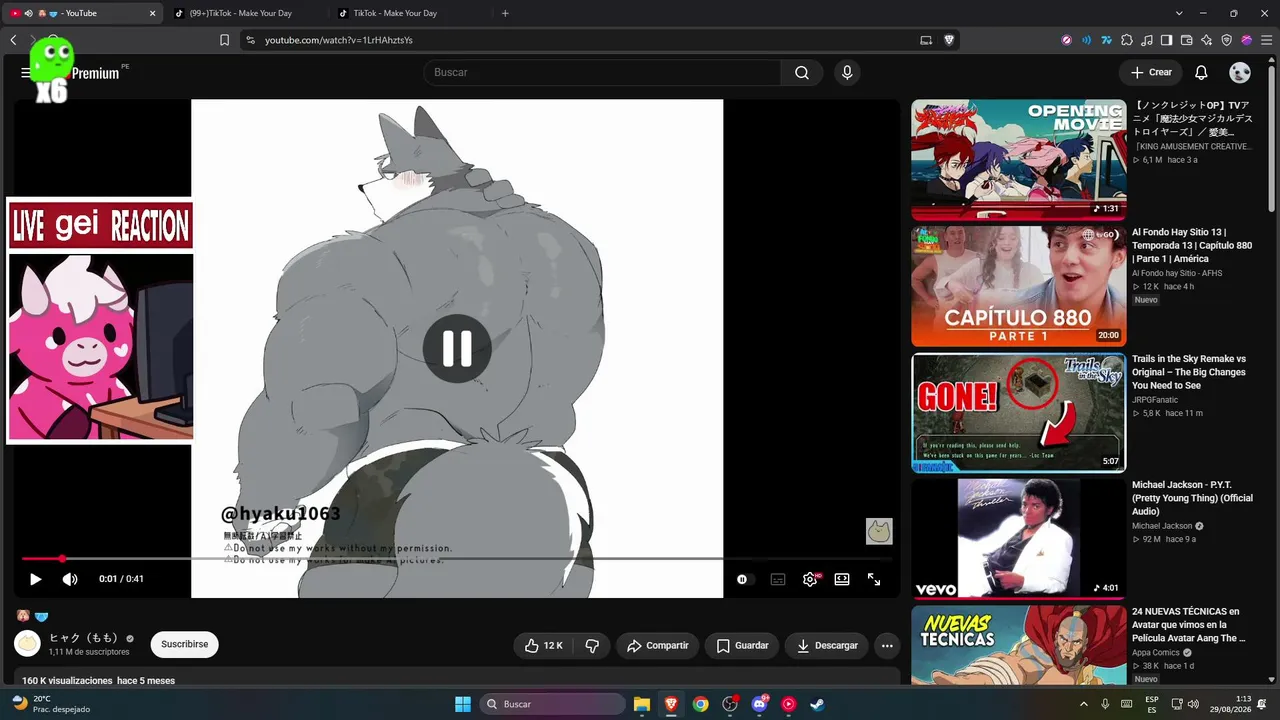Open the media control music-note icon

1147,40
